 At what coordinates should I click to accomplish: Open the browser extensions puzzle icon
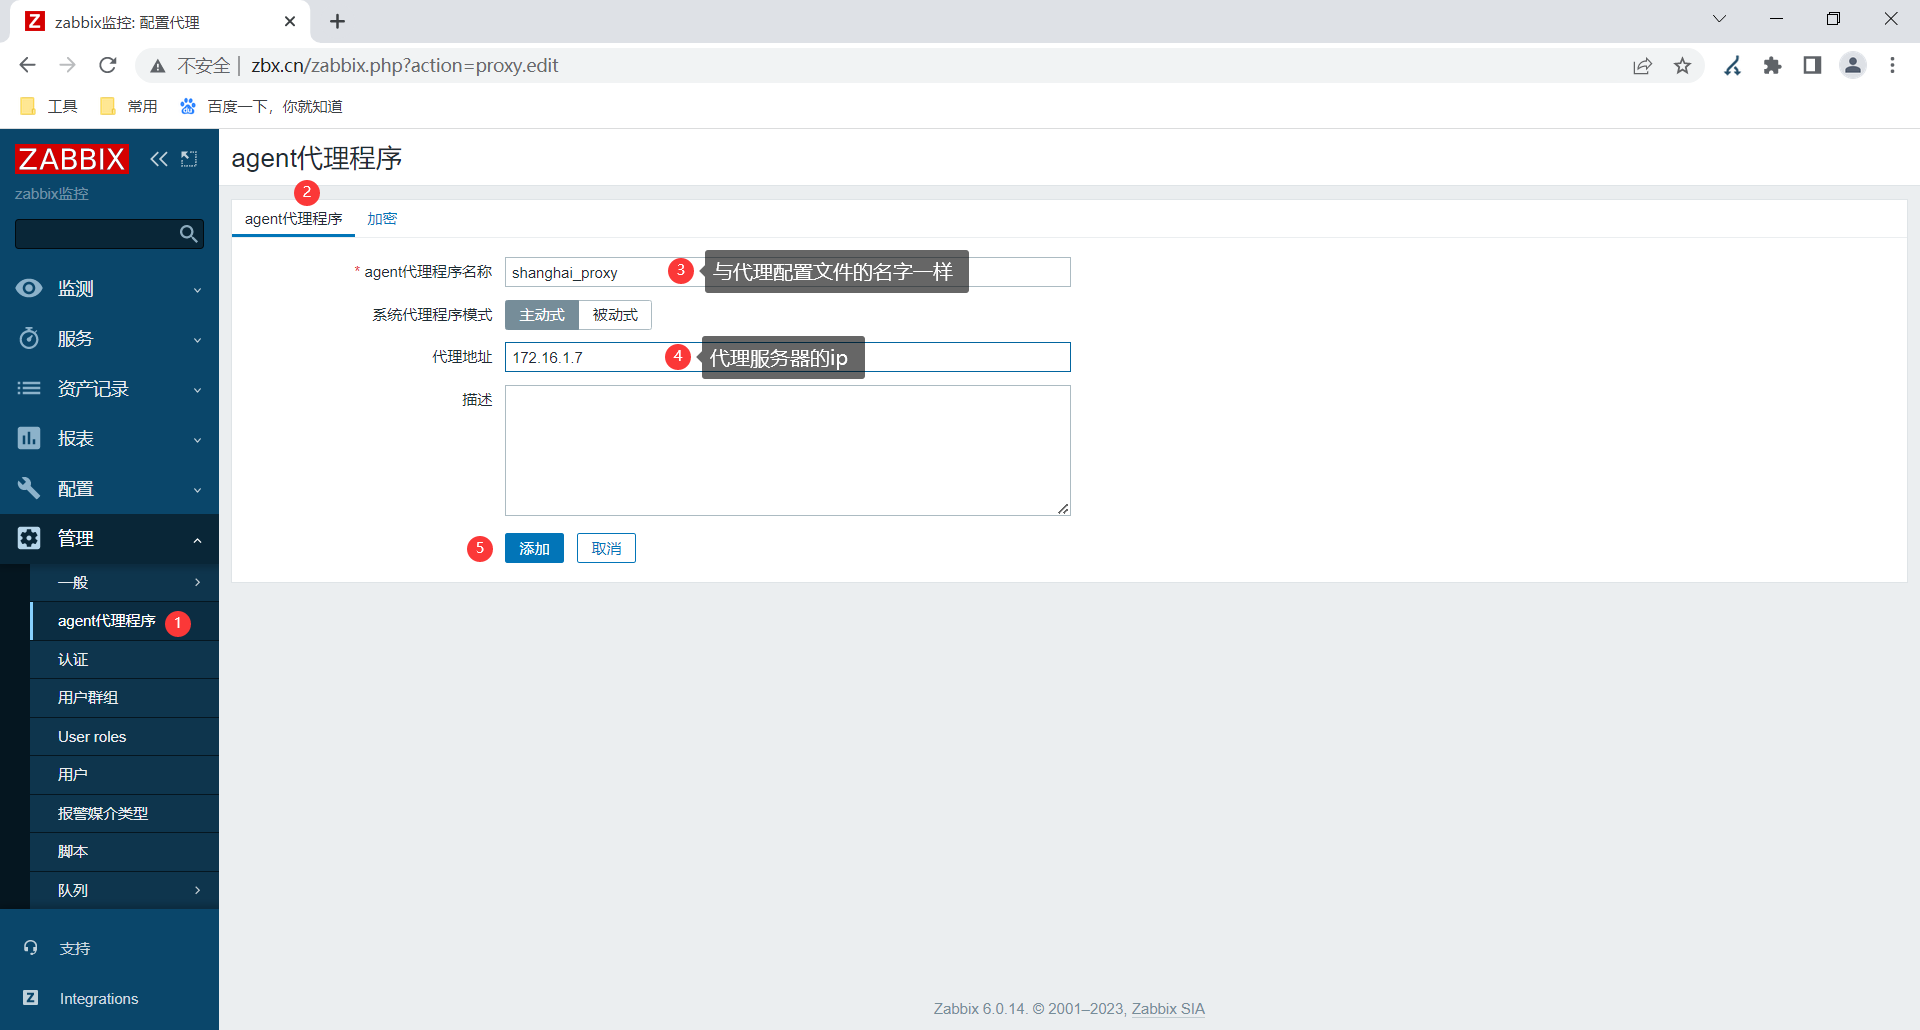click(1772, 66)
